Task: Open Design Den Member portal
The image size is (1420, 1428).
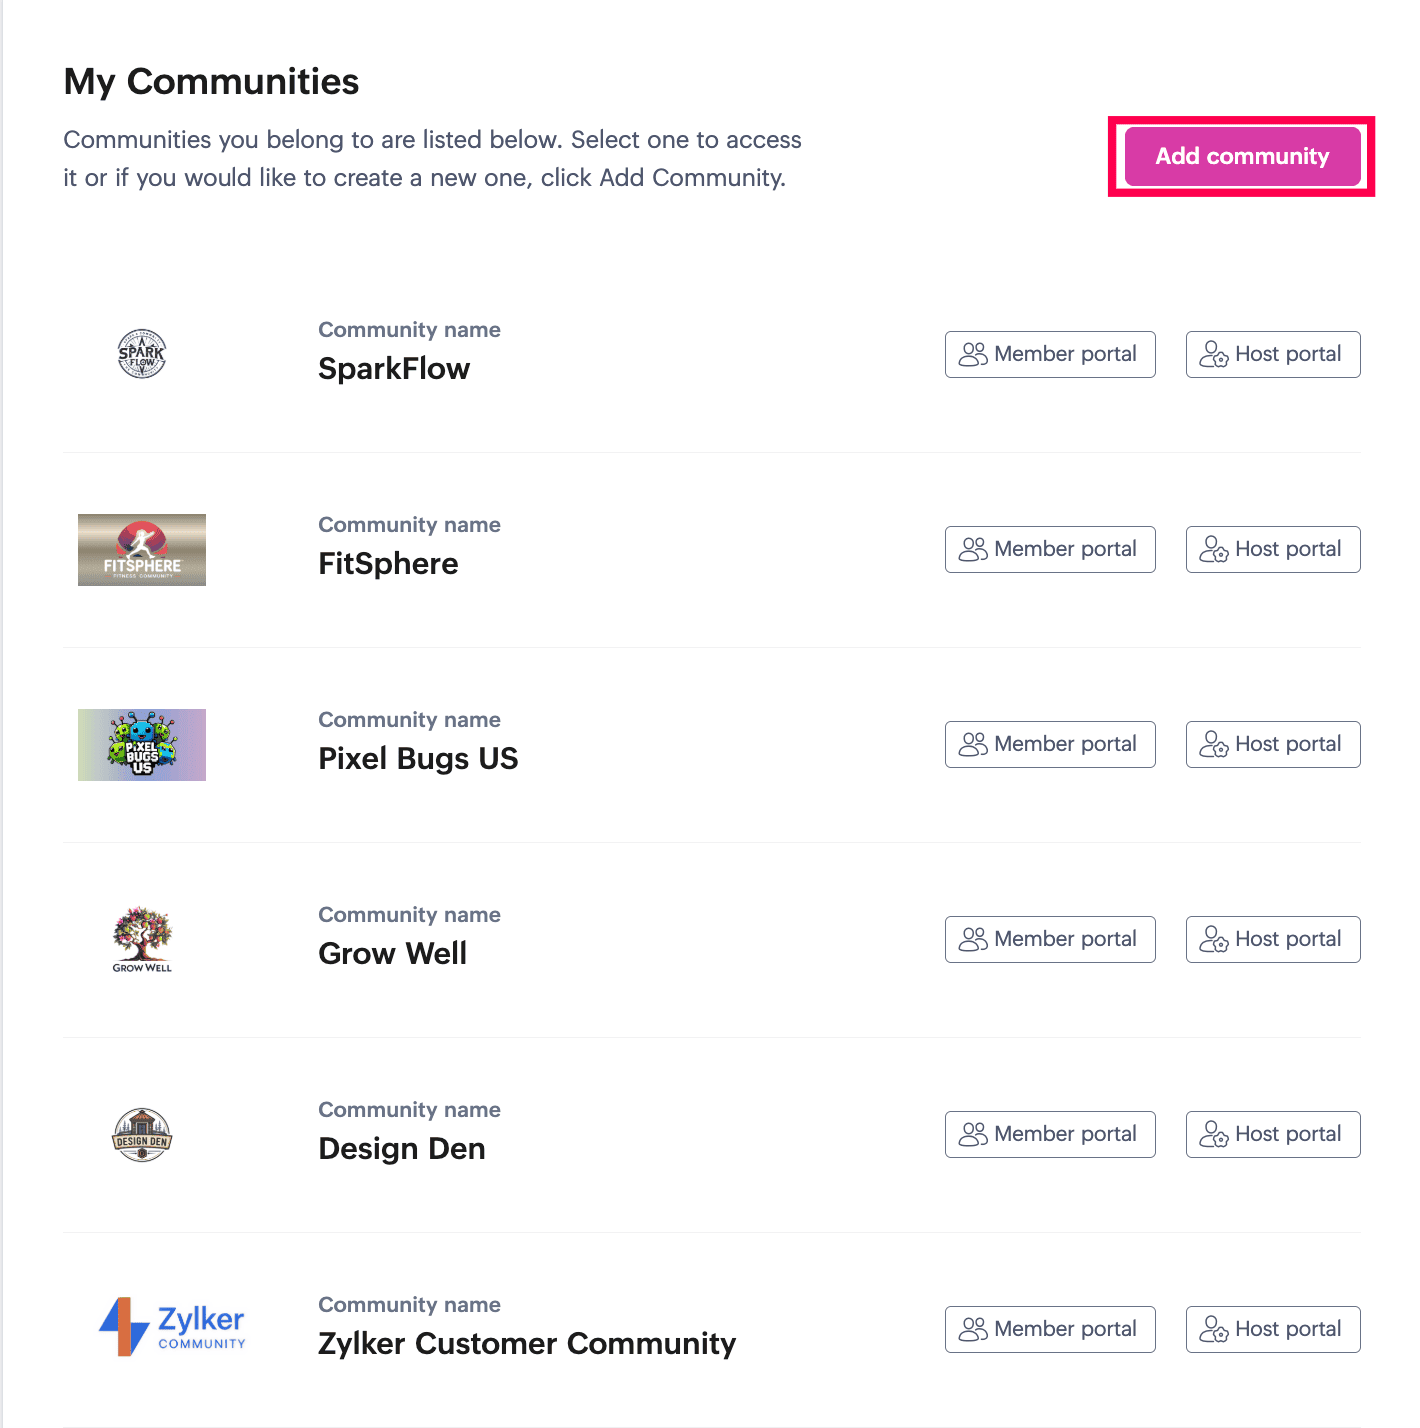Action: click(1050, 1134)
